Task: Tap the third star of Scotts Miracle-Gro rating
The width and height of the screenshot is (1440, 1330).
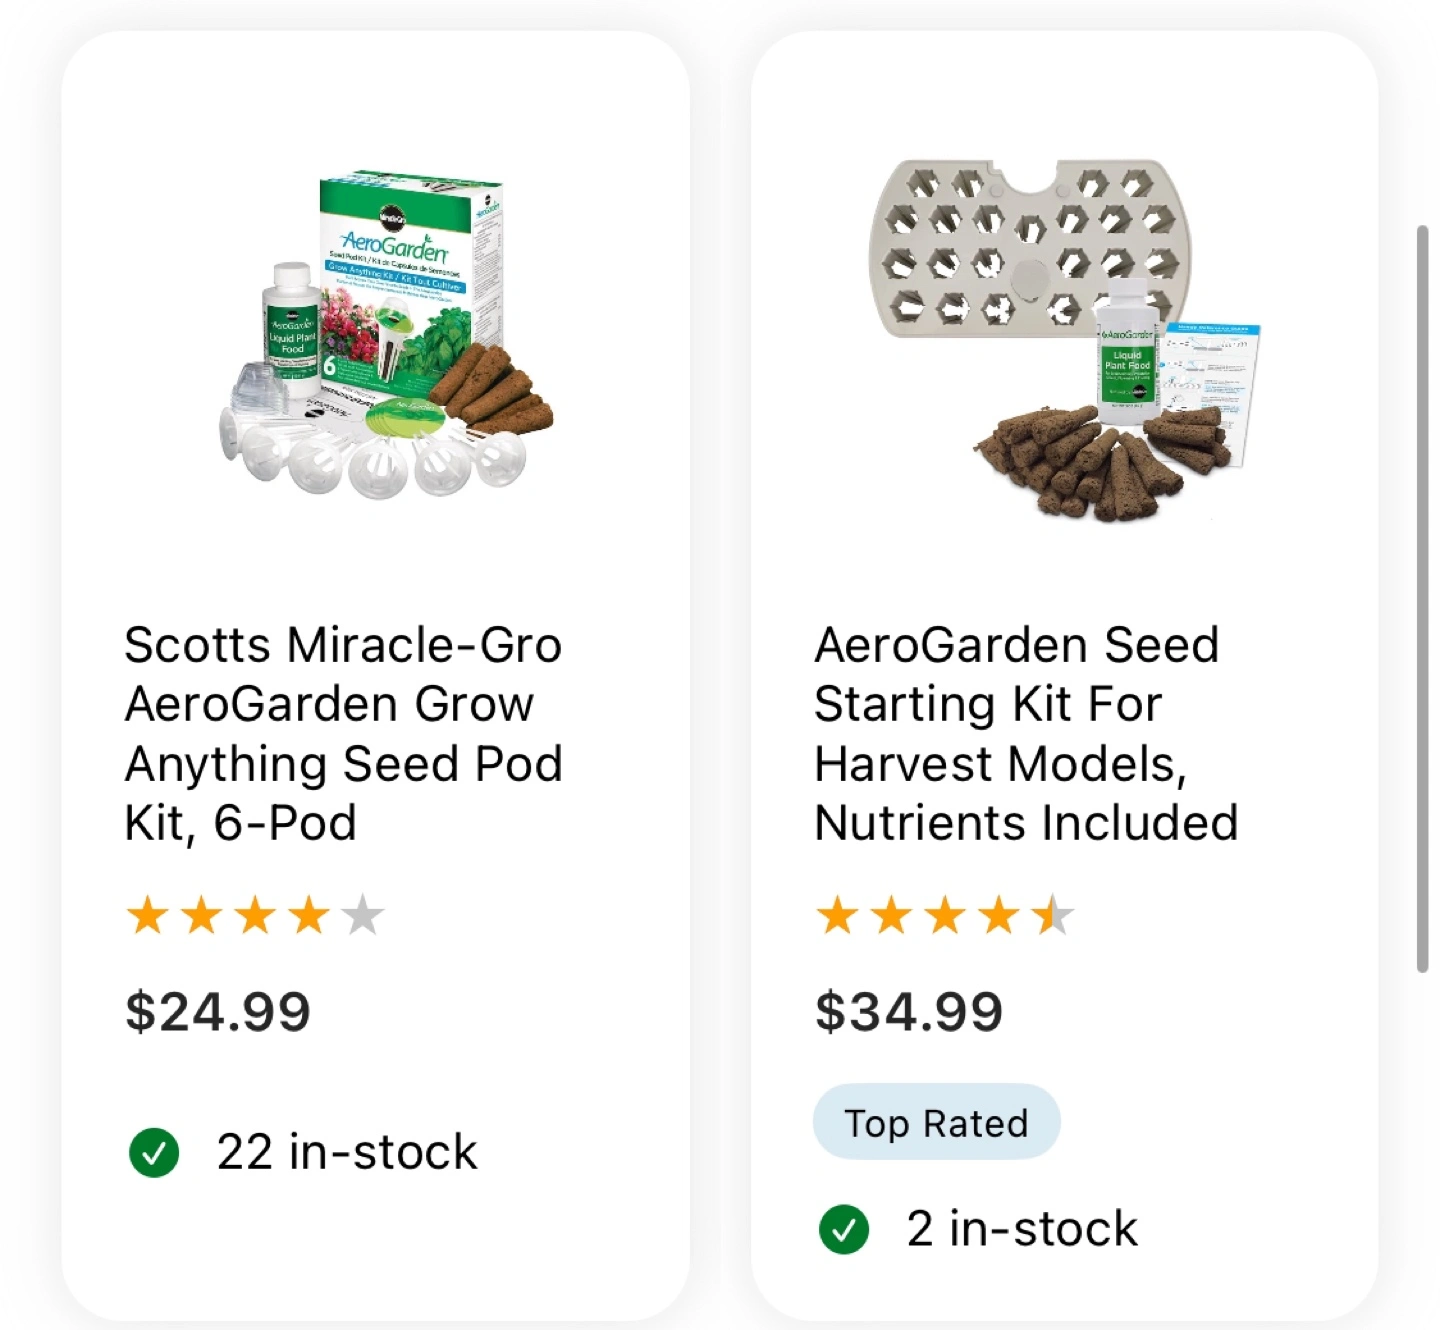Action: pyautogui.click(x=256, y=915)
